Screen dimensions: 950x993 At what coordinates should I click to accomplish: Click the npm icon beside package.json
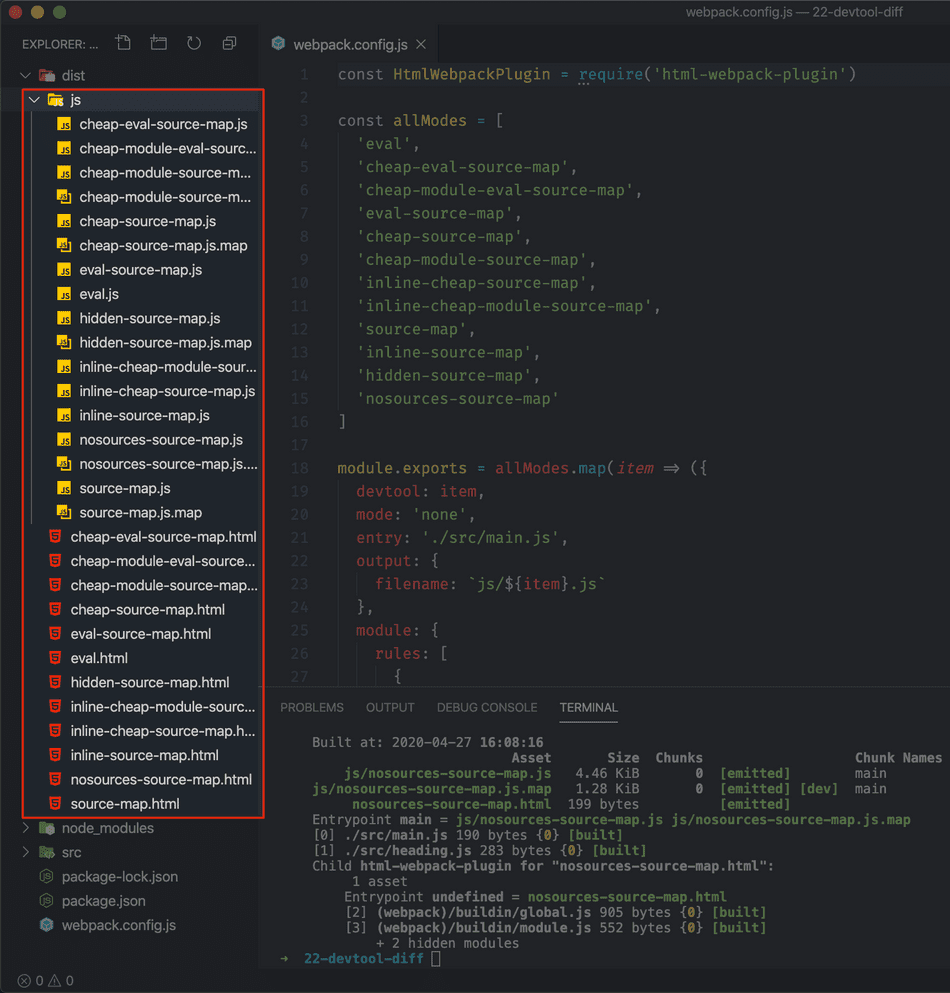[x=46, y=901]
